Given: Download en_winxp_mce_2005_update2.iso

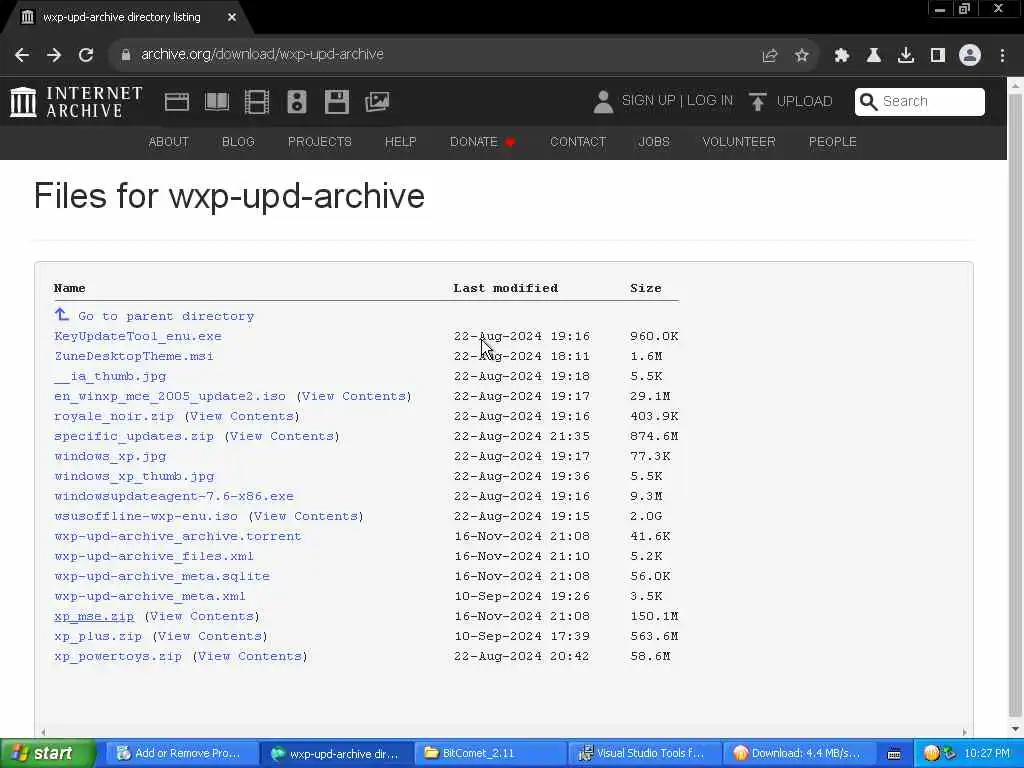Looking at the screenshot, I should point(170,396).
